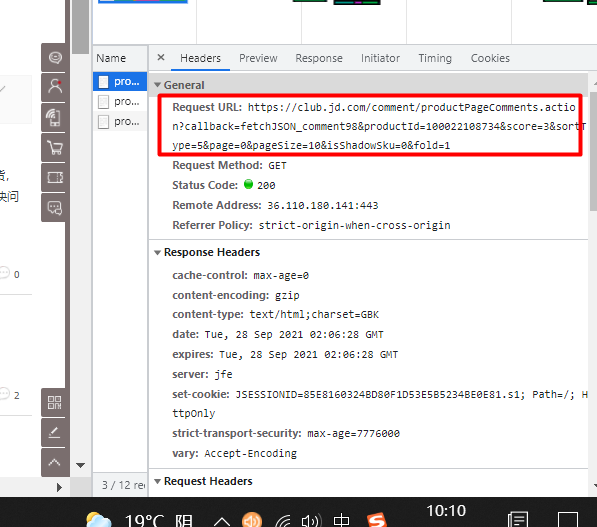Click the comment reply icon showing 2
This screenshot has height=527, width=597.
[x=5, y=394]
